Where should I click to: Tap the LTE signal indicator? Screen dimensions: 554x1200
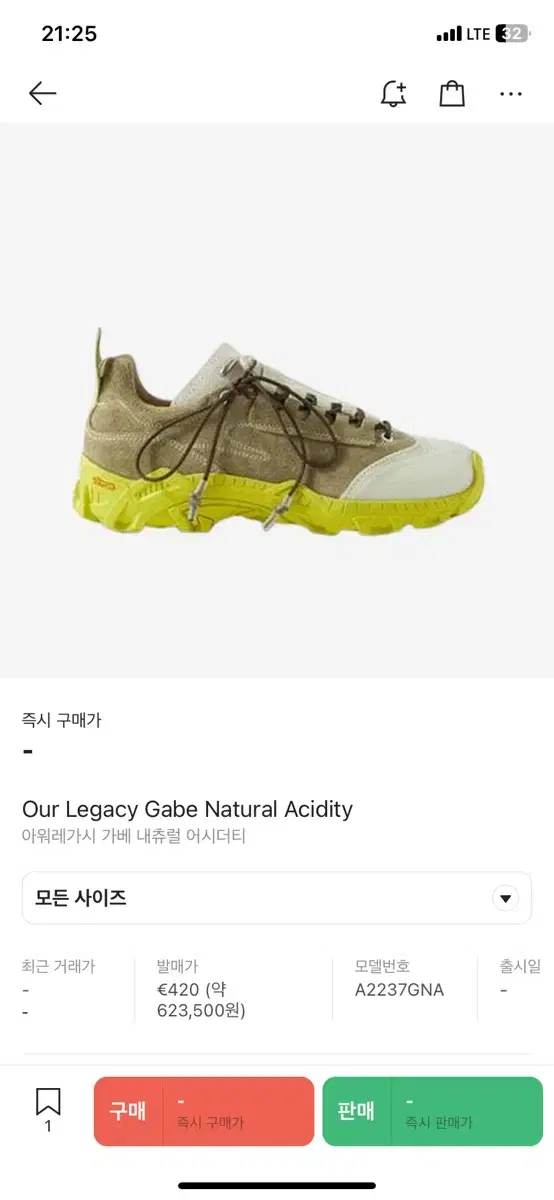coord(478,34)
